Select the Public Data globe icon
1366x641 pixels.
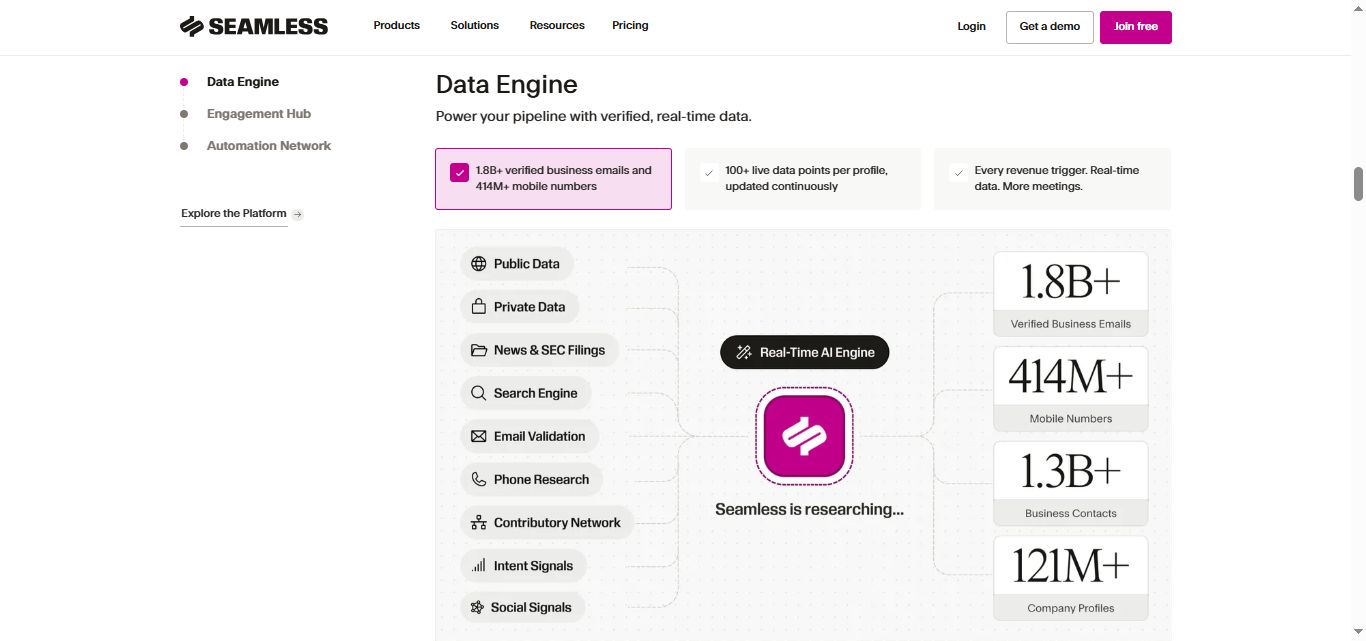[x=478, y=263]
